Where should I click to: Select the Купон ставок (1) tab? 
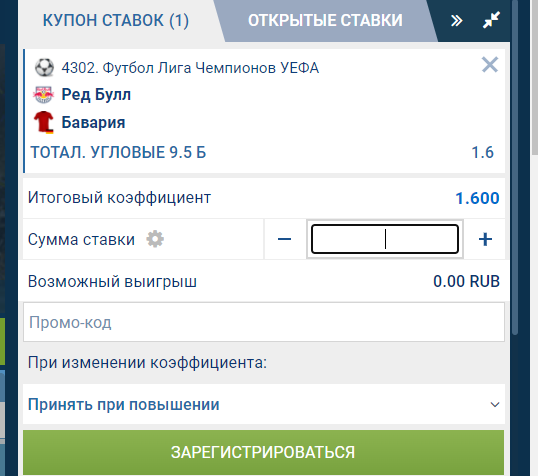(x=116, y=21)
